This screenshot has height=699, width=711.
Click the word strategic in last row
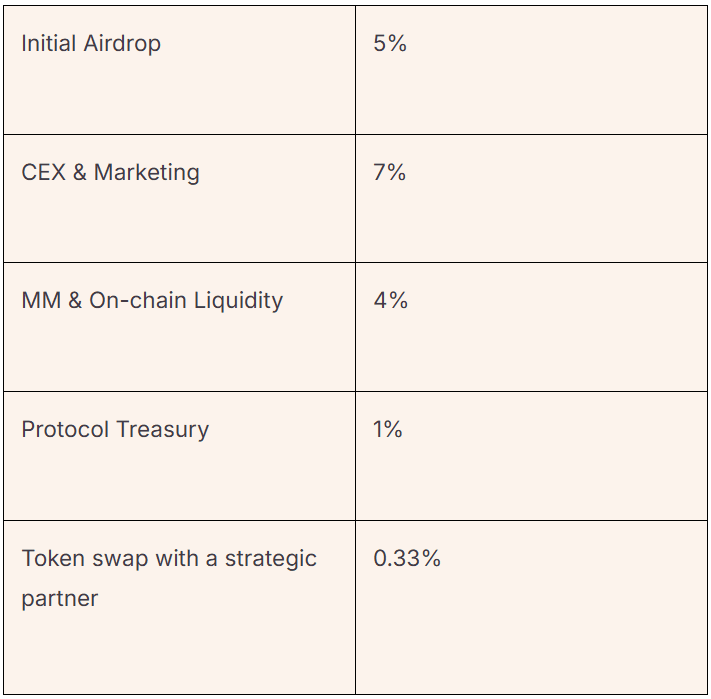[271, 559]
